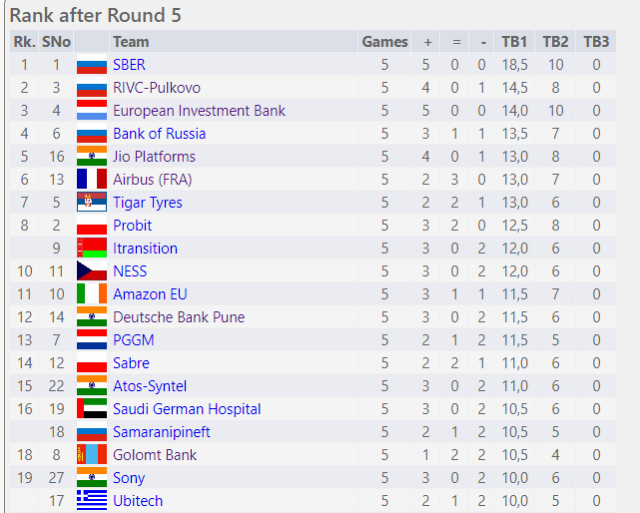
Task: Open the RIVC-Pulkovo team page
Action: click(157, 88)
